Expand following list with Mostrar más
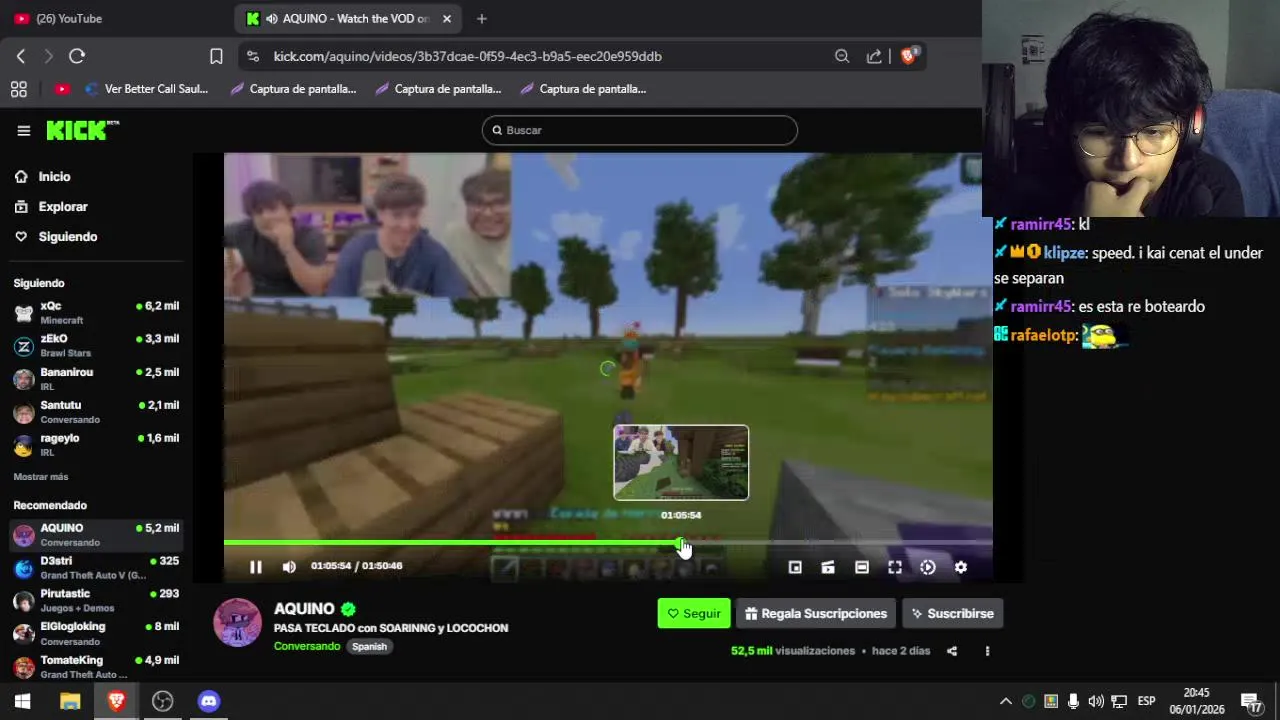Screen dimensions: 1280x720 [41, 477]
